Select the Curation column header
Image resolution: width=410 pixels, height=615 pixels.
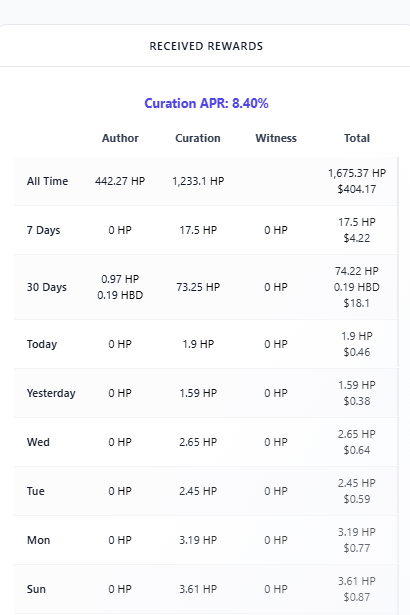click(x=198, y=138)
